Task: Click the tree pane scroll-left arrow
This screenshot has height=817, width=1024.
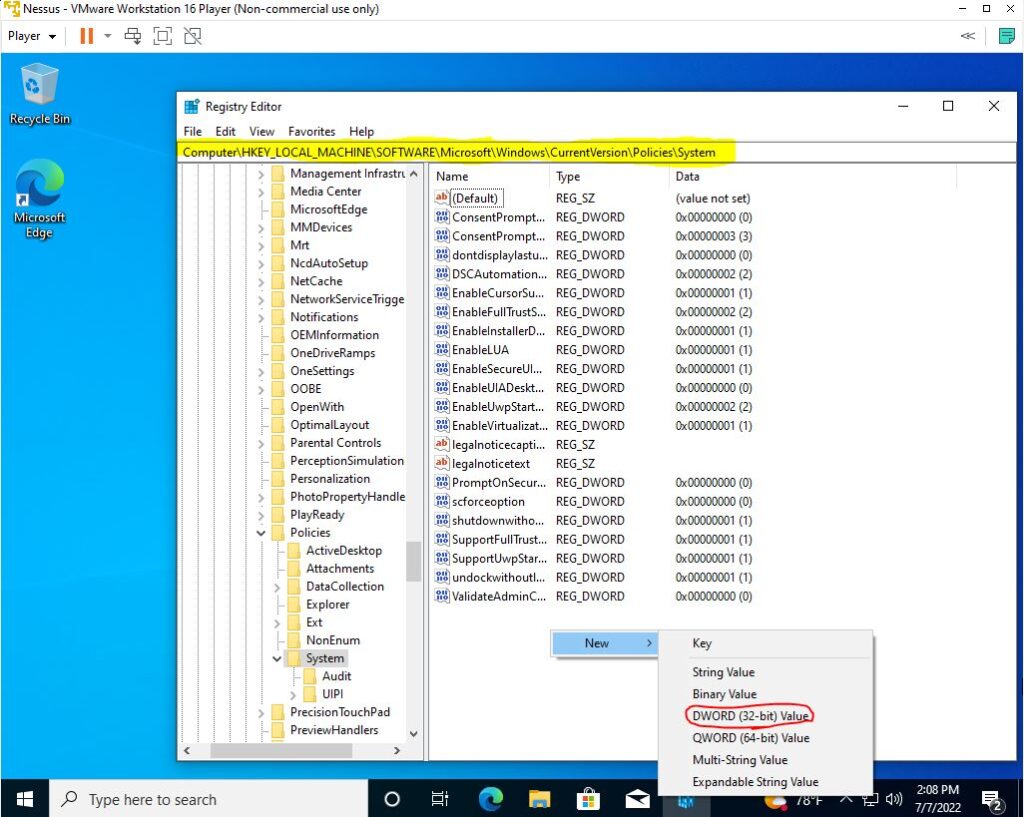Action: 187,751
